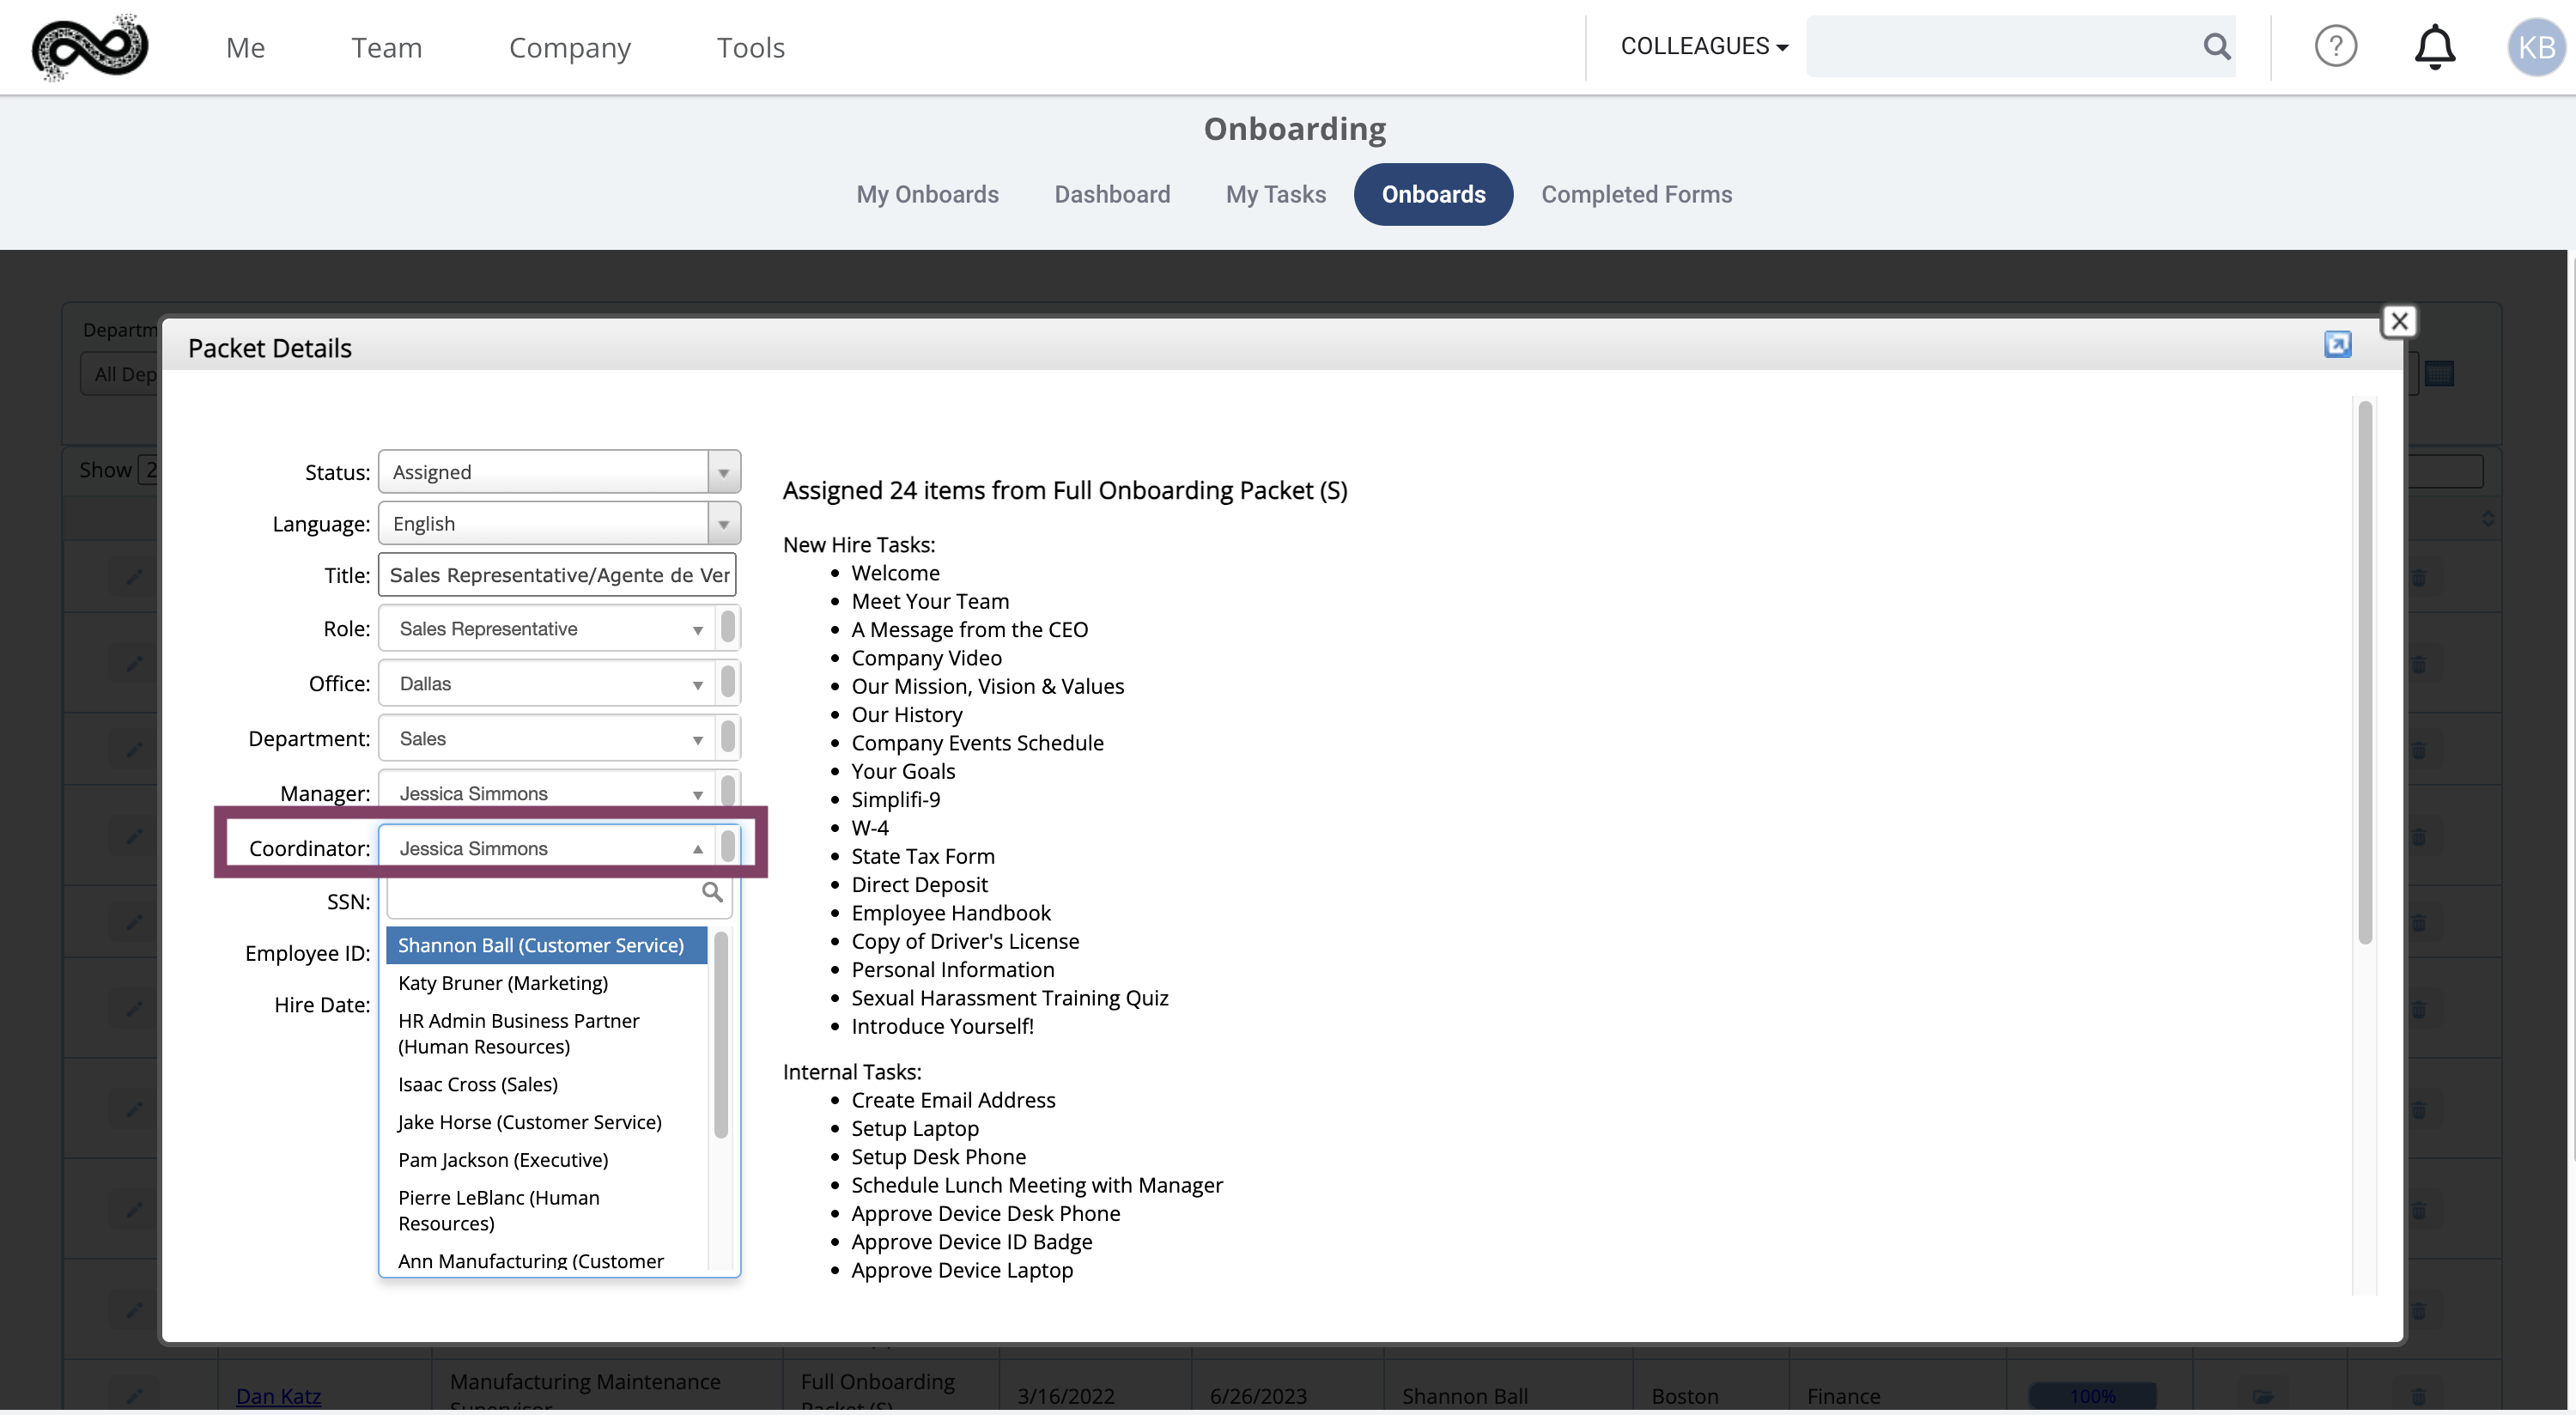Viewport: 2576px width, 1415px height.
Task: Click Sexual Harassment Training Quiz item
Action: pyautogui.click(x=1009, y=998)
